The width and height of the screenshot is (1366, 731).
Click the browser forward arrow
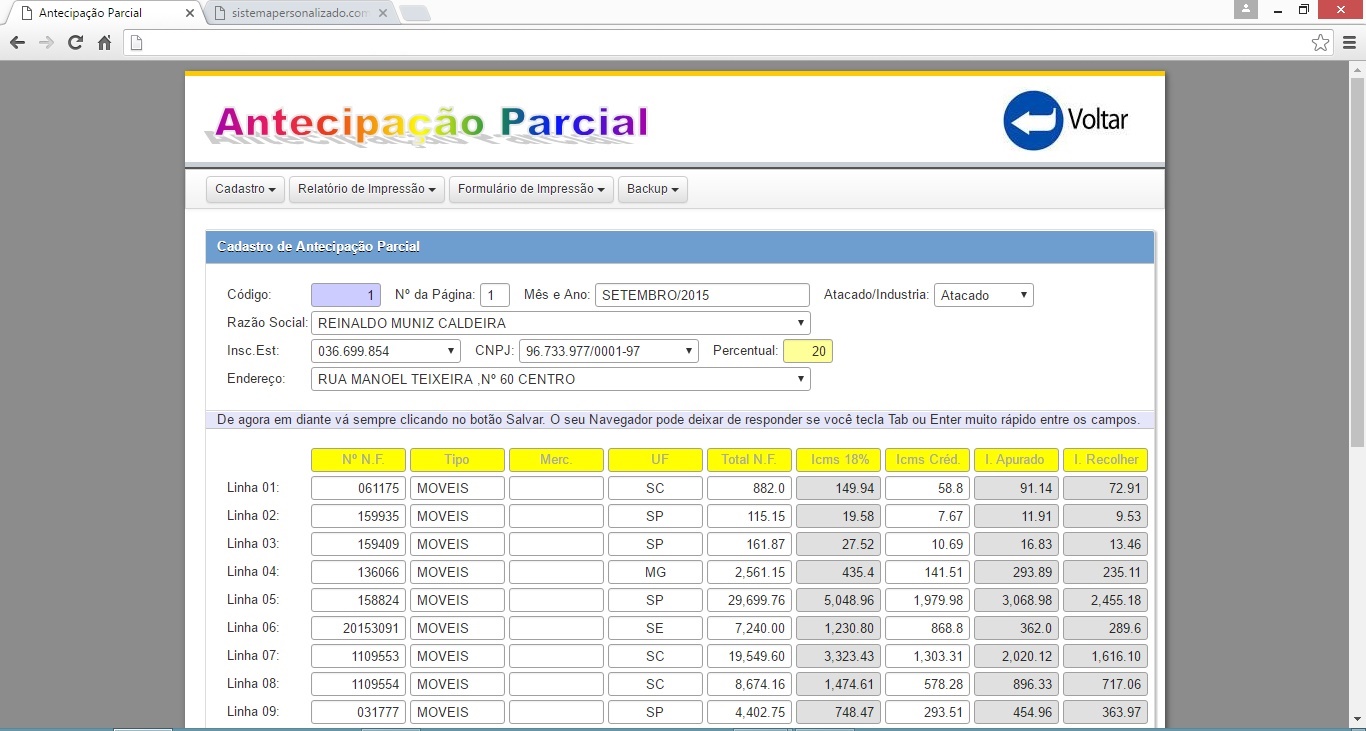46,42
